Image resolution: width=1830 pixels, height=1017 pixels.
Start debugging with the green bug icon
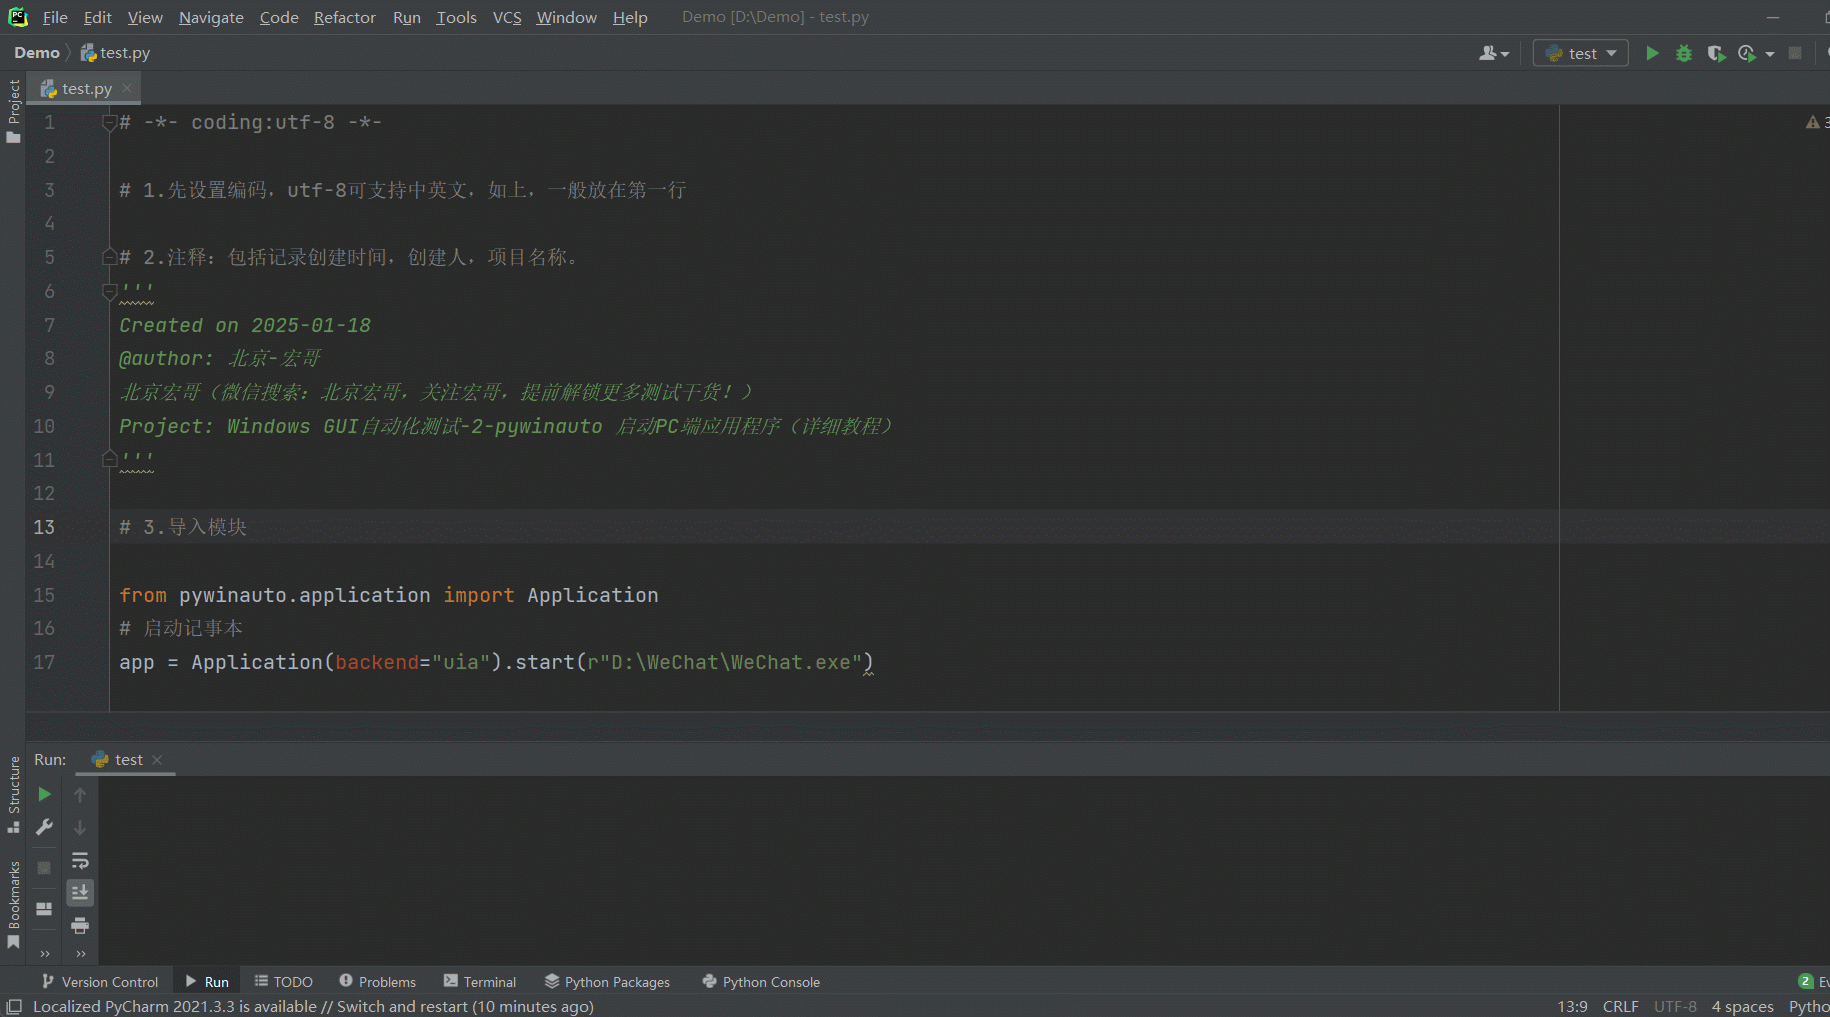[x=1684, y=54]
